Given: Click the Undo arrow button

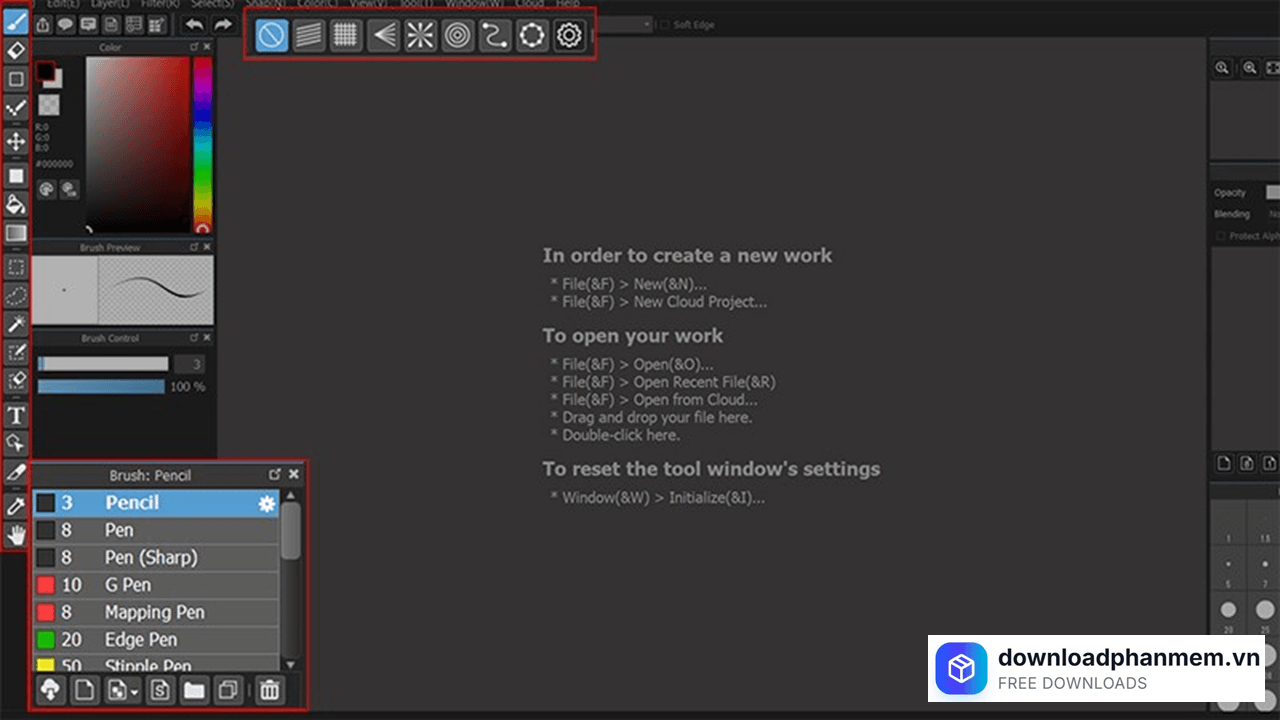Looking at the screenshot, I should click(195, 24).
